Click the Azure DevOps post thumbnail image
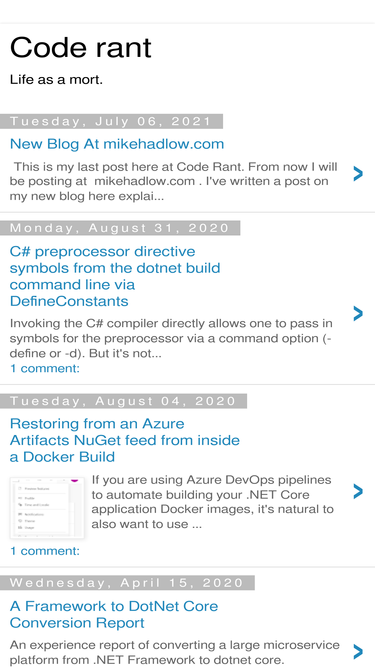This screenshot has height=667, width=375. click(47, 508)
